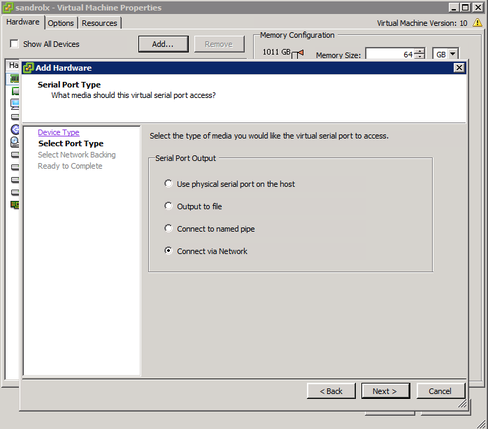Click the Add... button in Properties window
Image resolution: width=488 pixels, height=429 pixels.
163,44
